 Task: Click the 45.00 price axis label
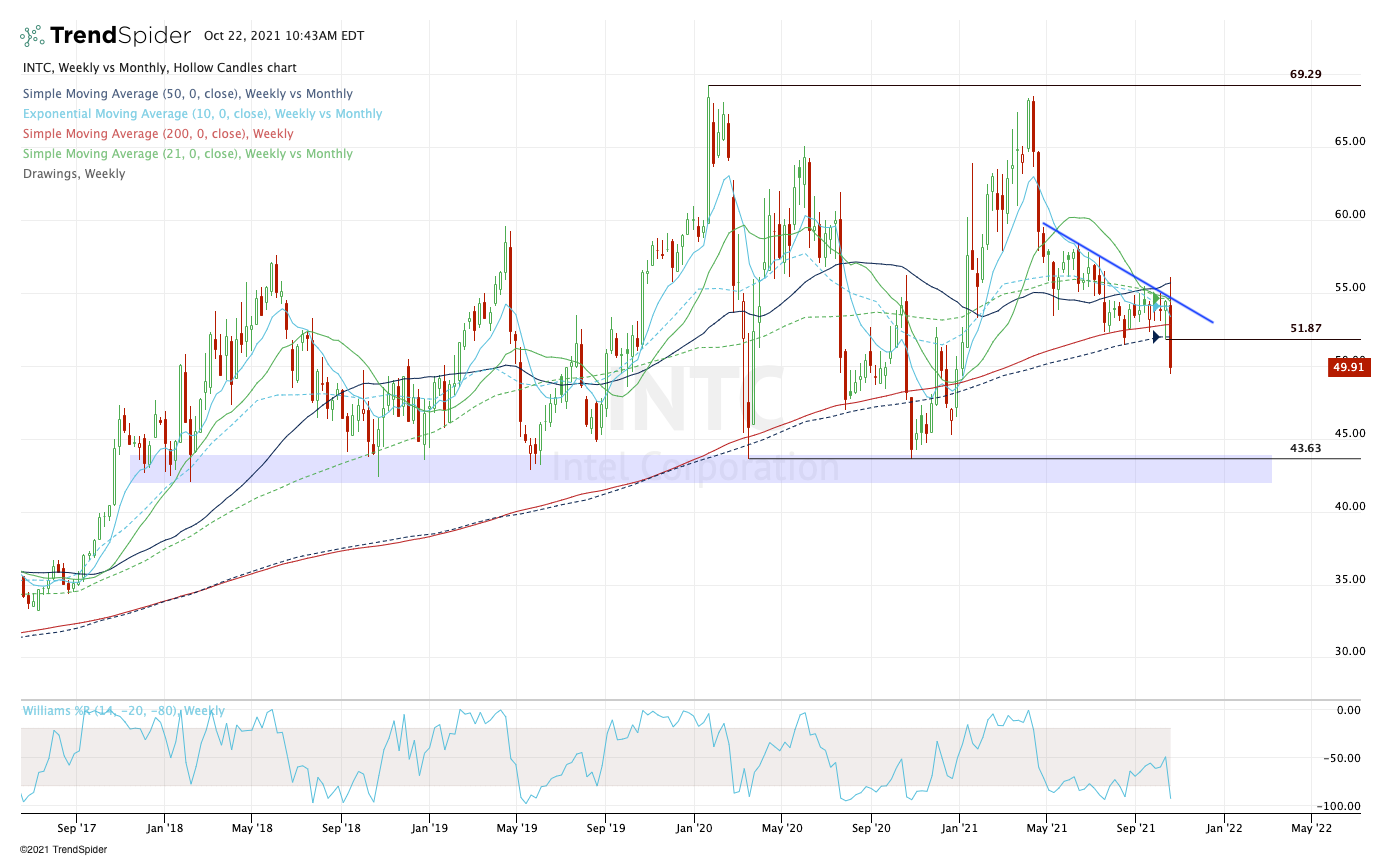click(x=1350, y=434)
